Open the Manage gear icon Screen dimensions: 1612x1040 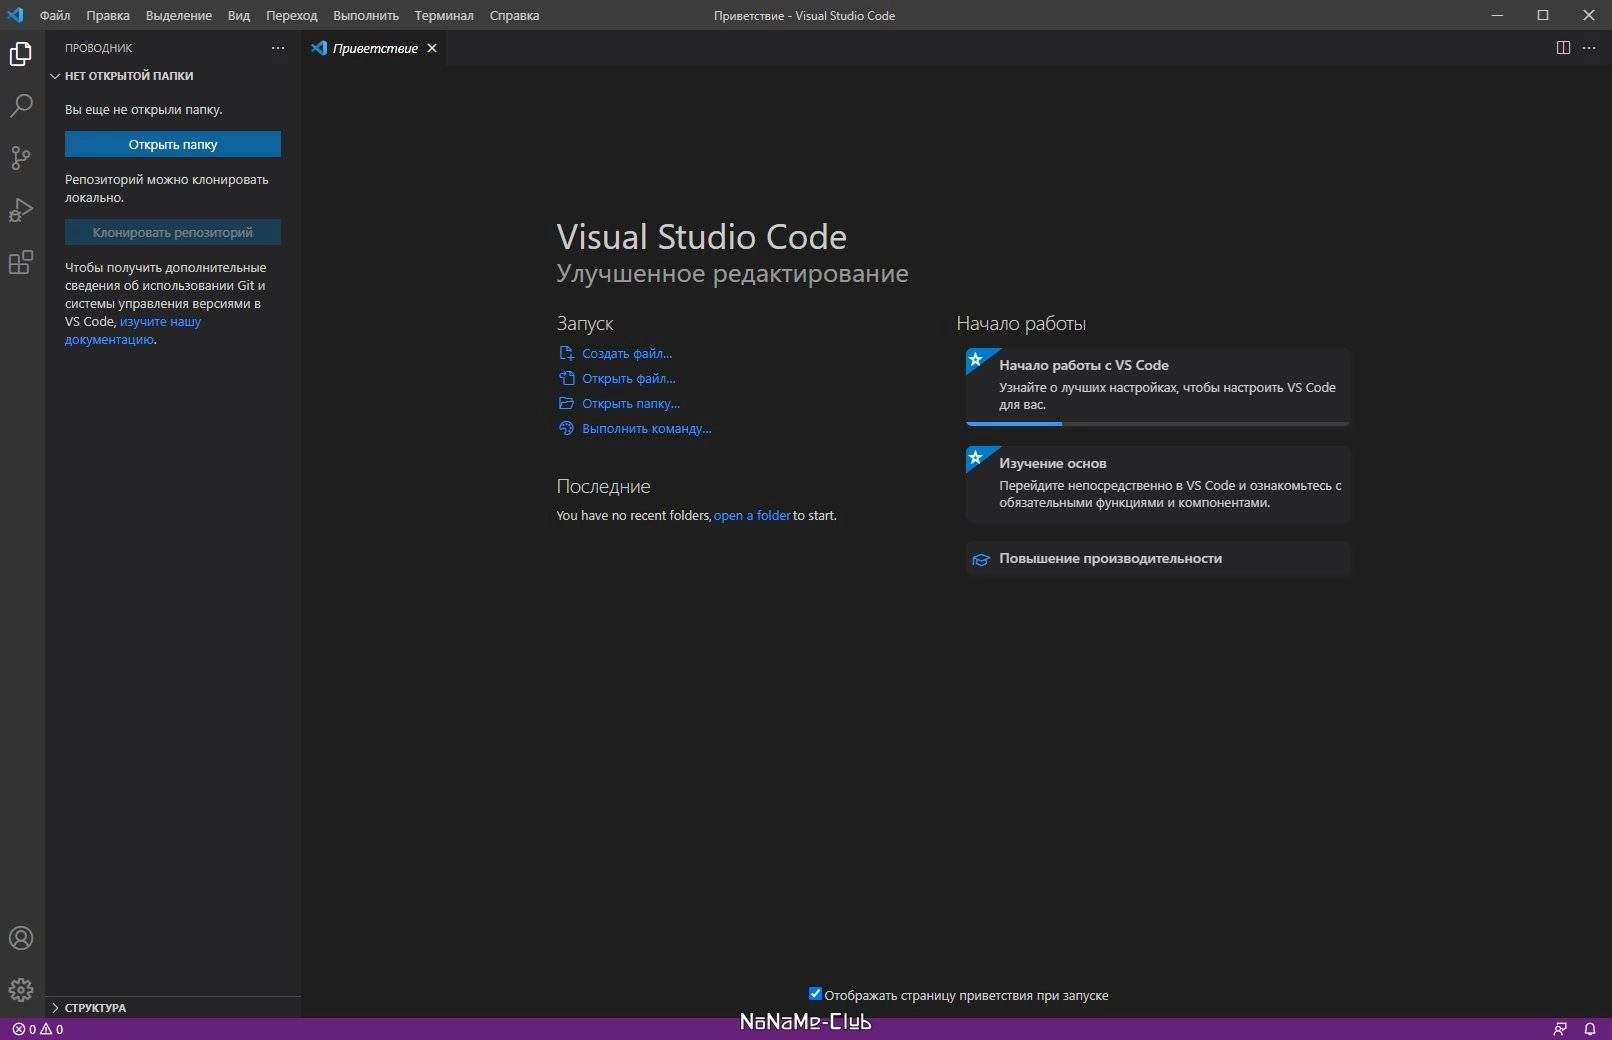[21, 990]
